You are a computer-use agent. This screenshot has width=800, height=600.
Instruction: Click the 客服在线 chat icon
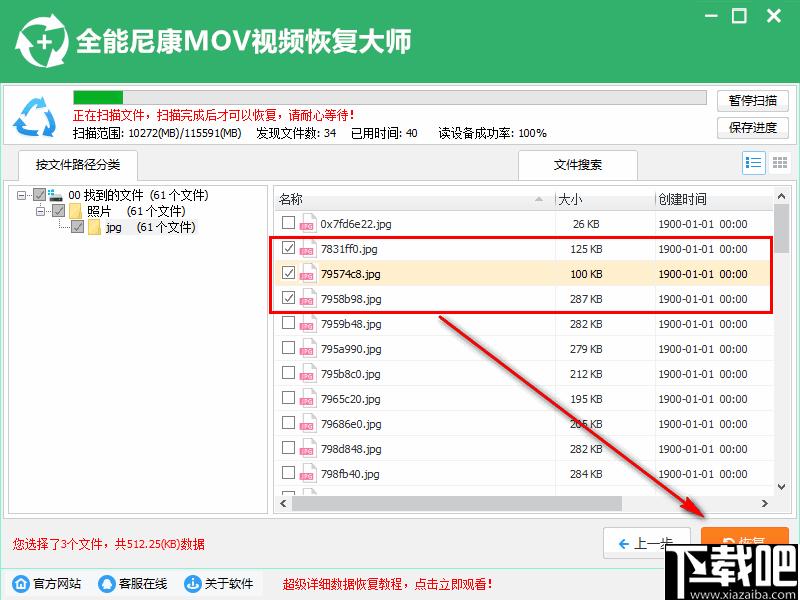coord(107,583)
